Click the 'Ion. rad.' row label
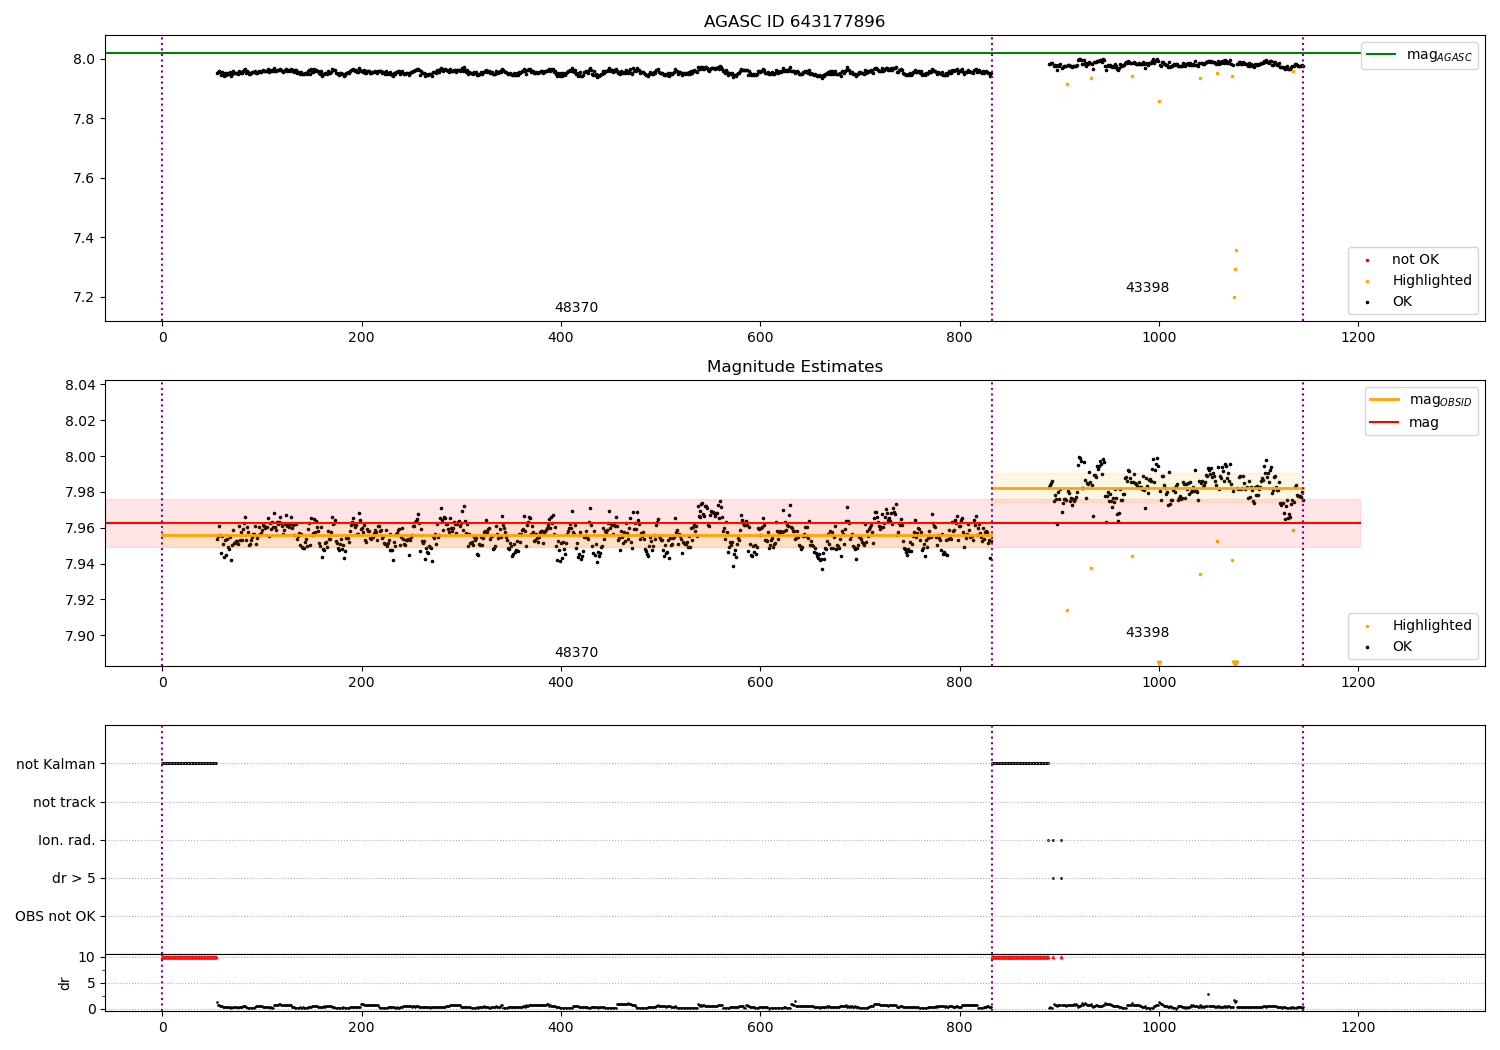1500x1050 pixels. click(x=67, y=841)
